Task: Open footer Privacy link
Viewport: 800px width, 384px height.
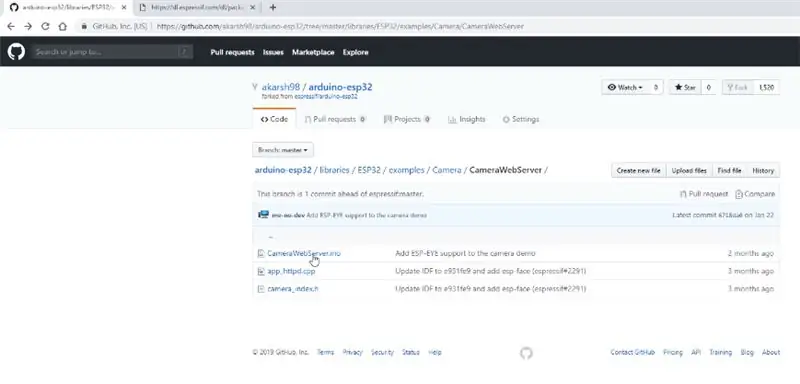Action: click(353, 352)
